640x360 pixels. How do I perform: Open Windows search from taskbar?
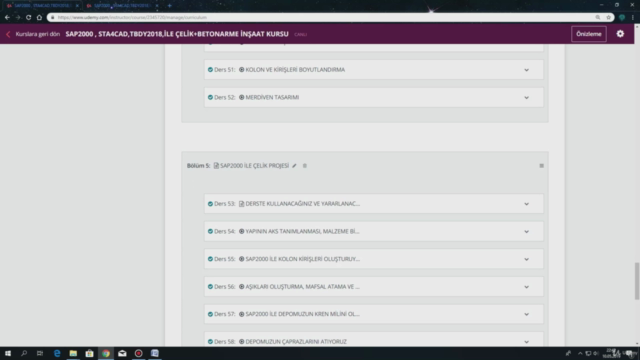tap(24, 353)
